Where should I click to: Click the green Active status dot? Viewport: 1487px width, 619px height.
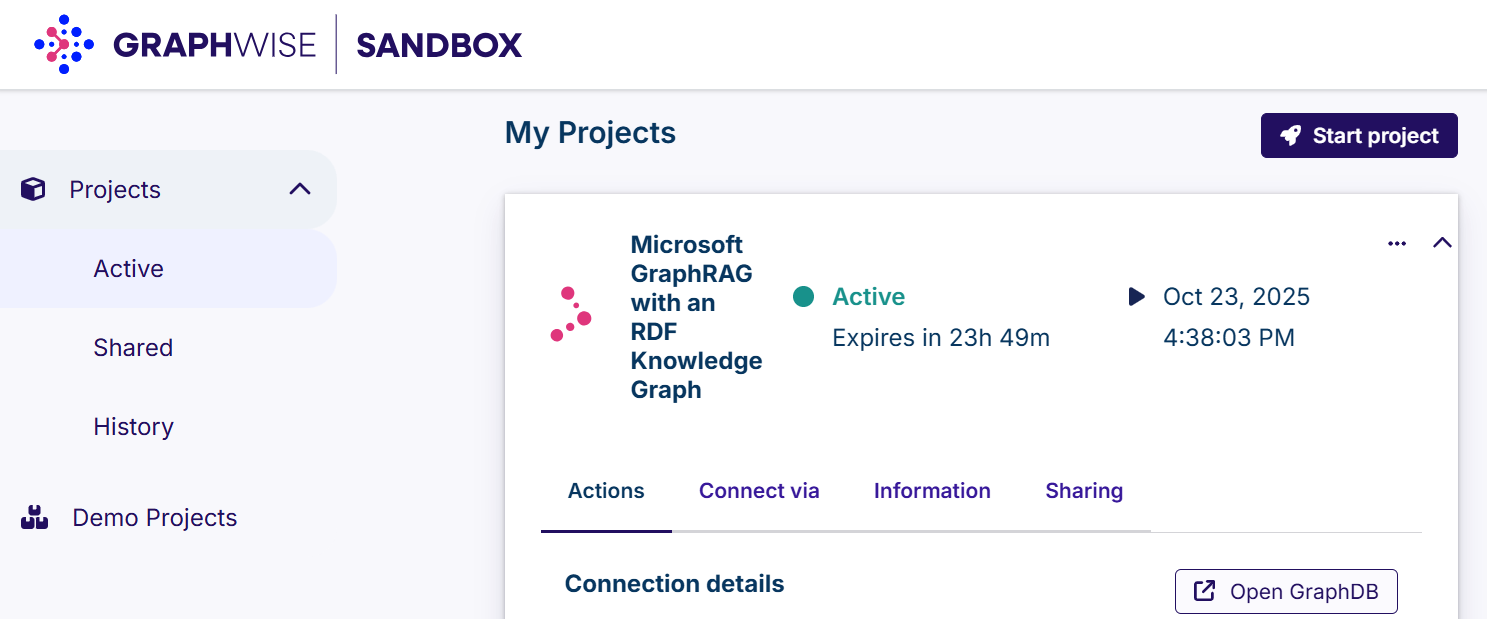(803, 297)
